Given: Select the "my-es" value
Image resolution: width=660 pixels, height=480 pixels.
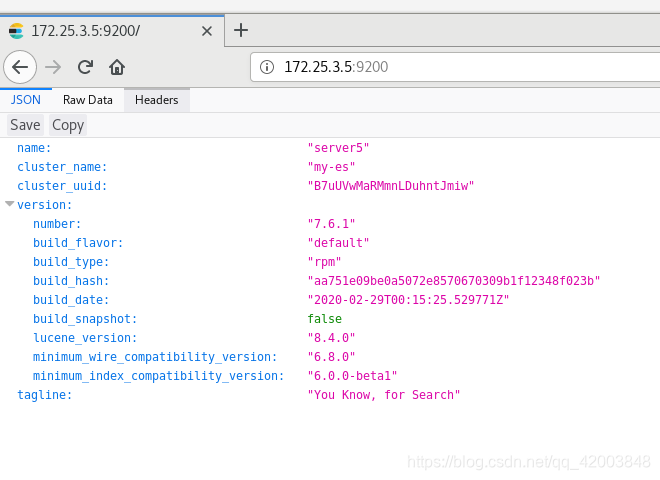Looking at the screenshot, I should point(331,167).
